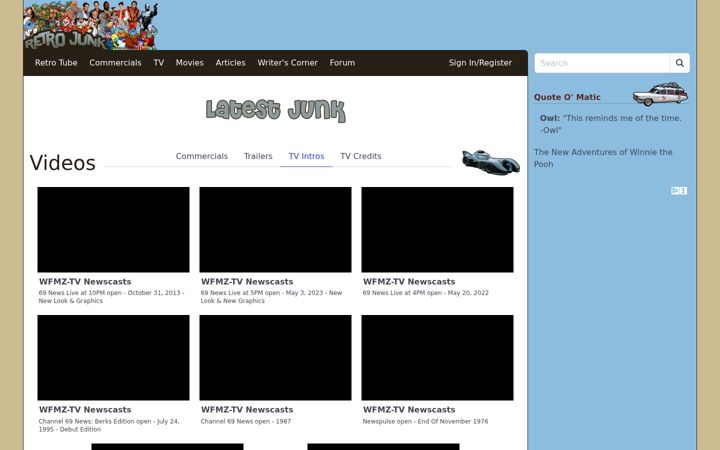Click the search magnifier button
720x450 pixels.
tap(680, 63)
